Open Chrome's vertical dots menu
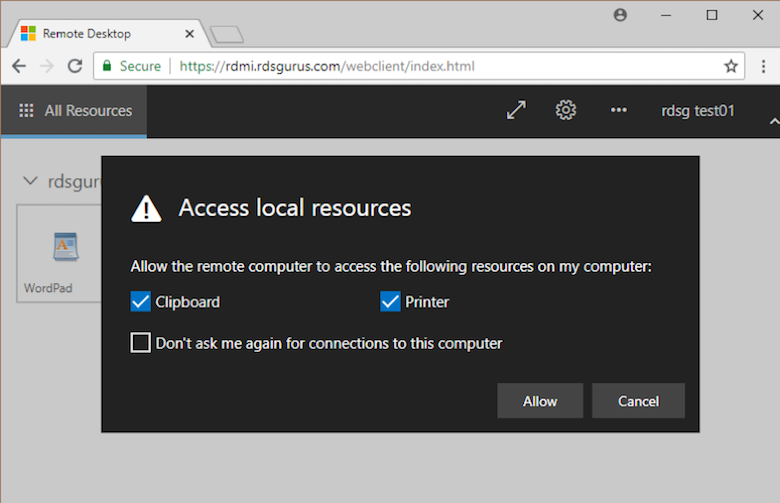 762,66
